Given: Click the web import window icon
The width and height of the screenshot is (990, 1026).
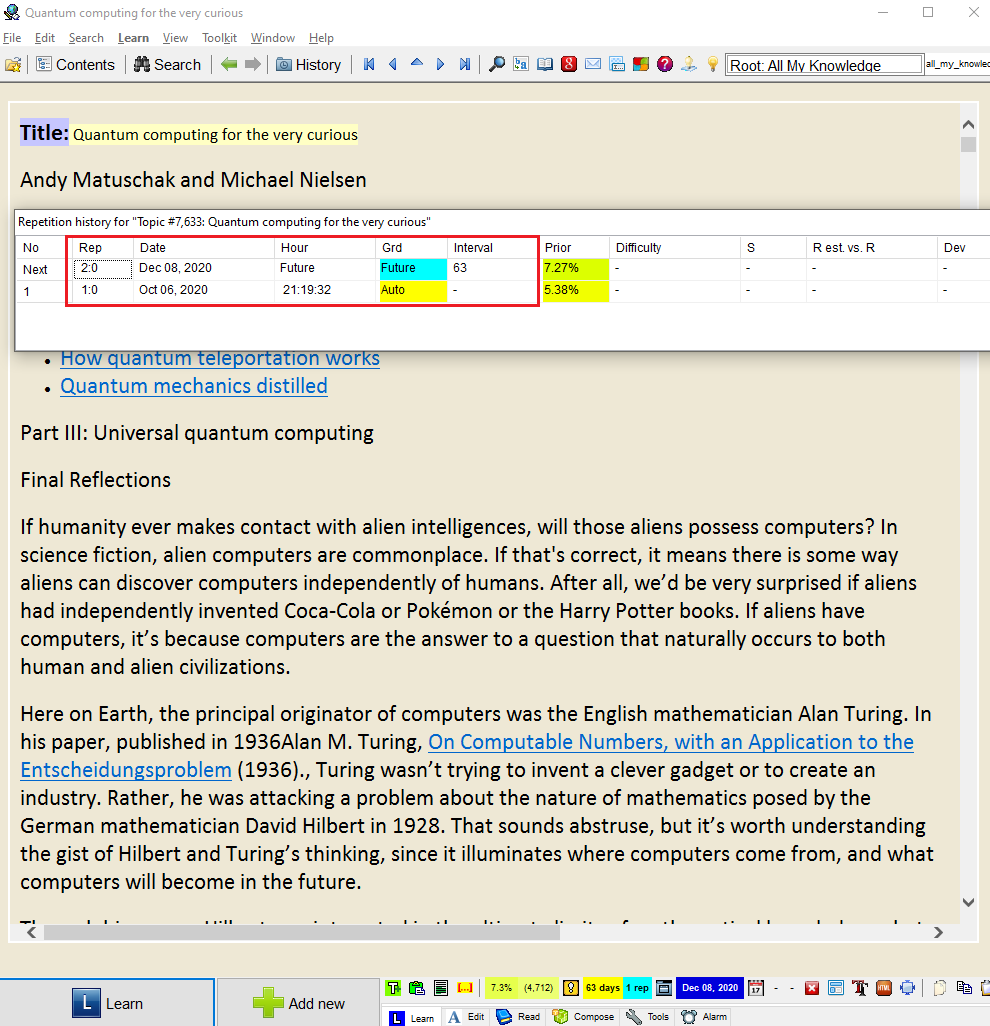Looking at the screenshot, I should pyautogui.click(x=617, y=64).
